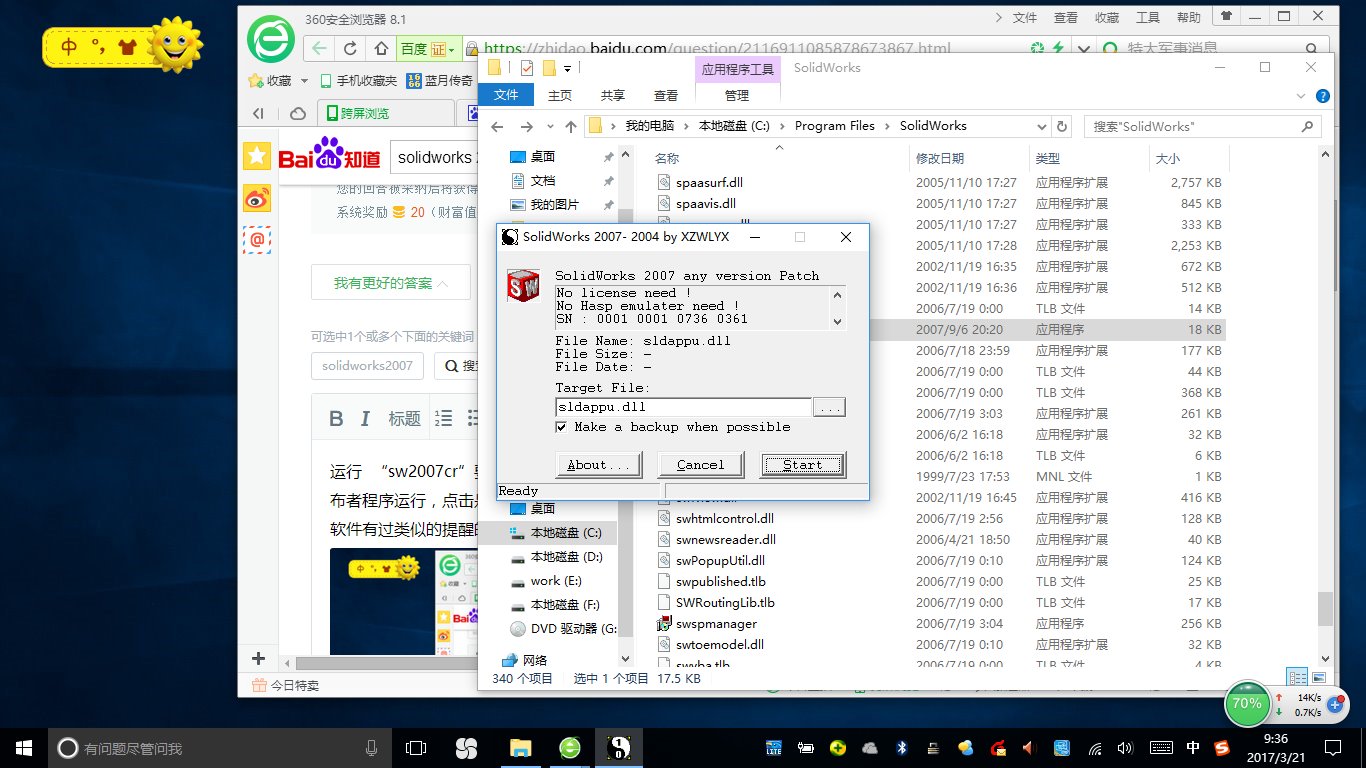Screen dimensions: 1366x768
Task: Switch to the 主页 ribbon tab
Action: pos(559,94)
